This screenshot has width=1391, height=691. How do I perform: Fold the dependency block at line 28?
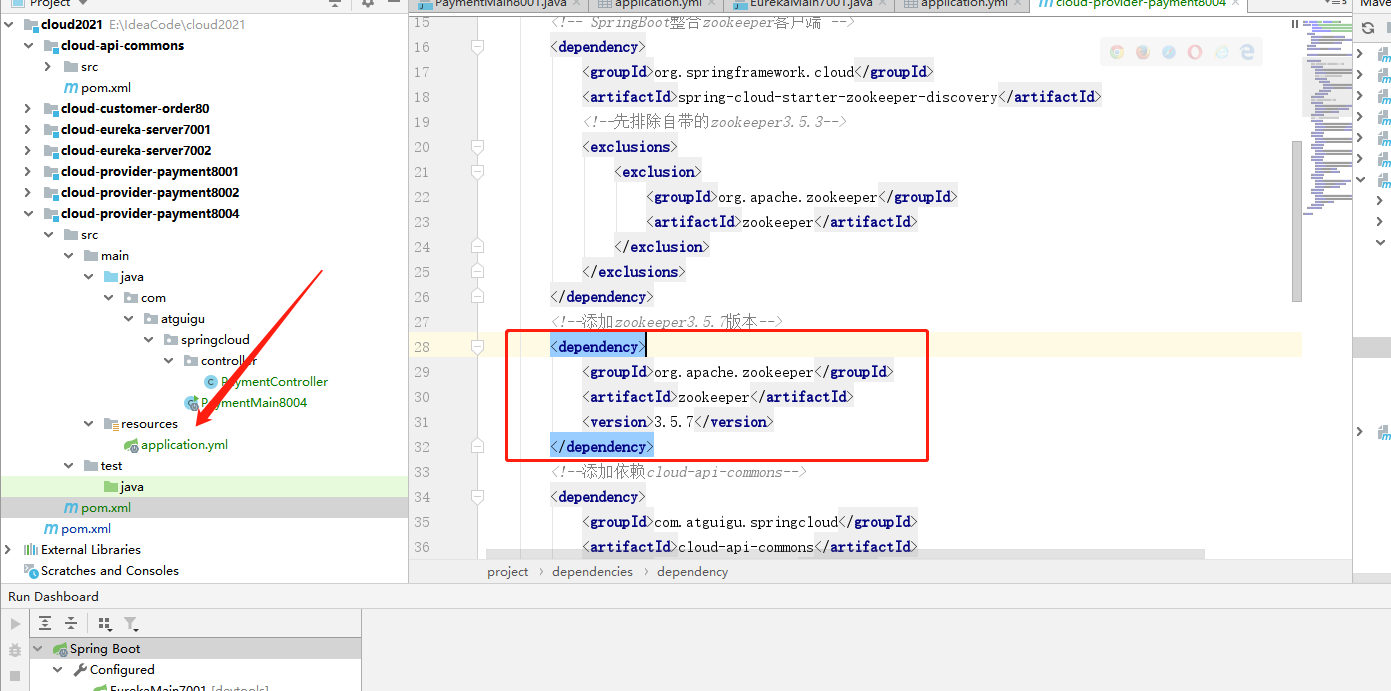(477, 347)
